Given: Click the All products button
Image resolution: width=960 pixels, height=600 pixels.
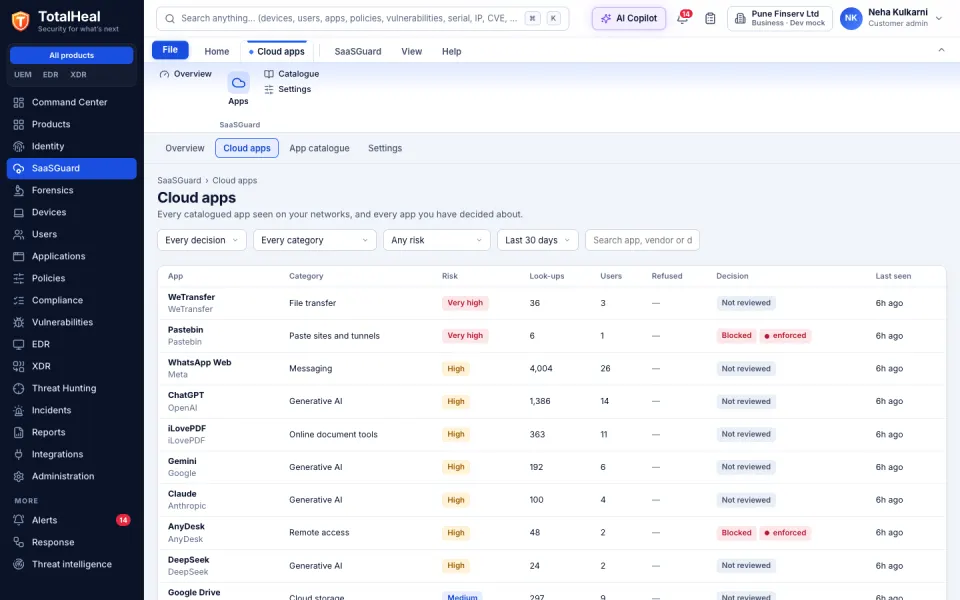Looking at the screenshot, I should tap(72, 55).
